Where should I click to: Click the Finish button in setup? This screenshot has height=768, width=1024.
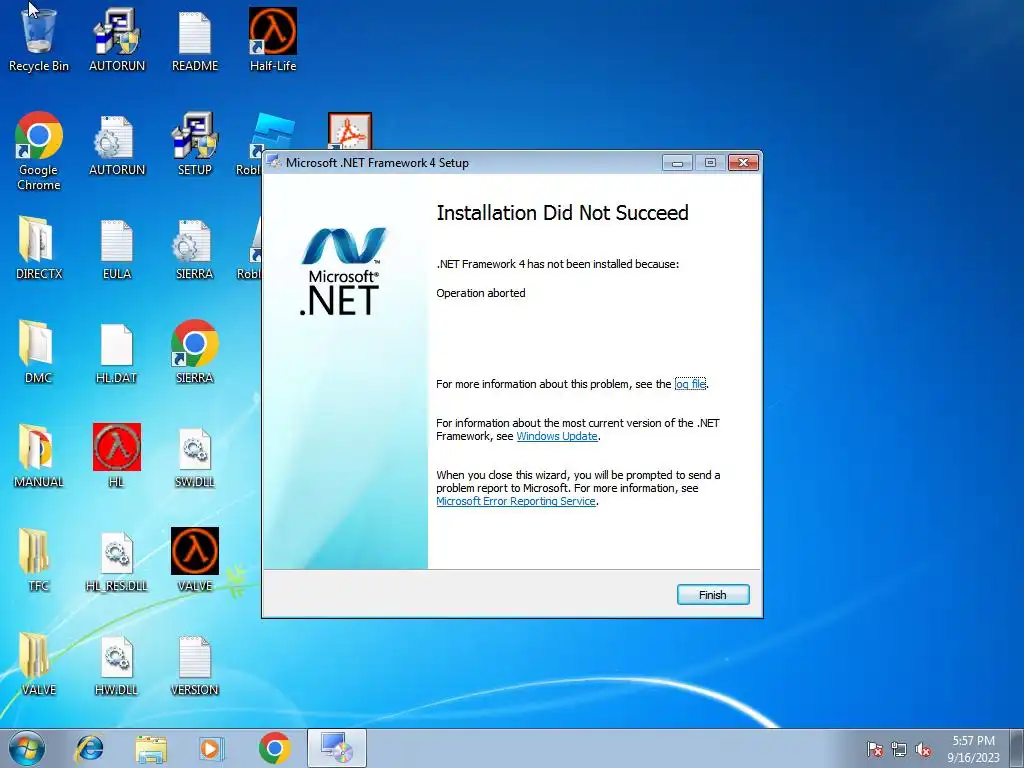point(712,595)
